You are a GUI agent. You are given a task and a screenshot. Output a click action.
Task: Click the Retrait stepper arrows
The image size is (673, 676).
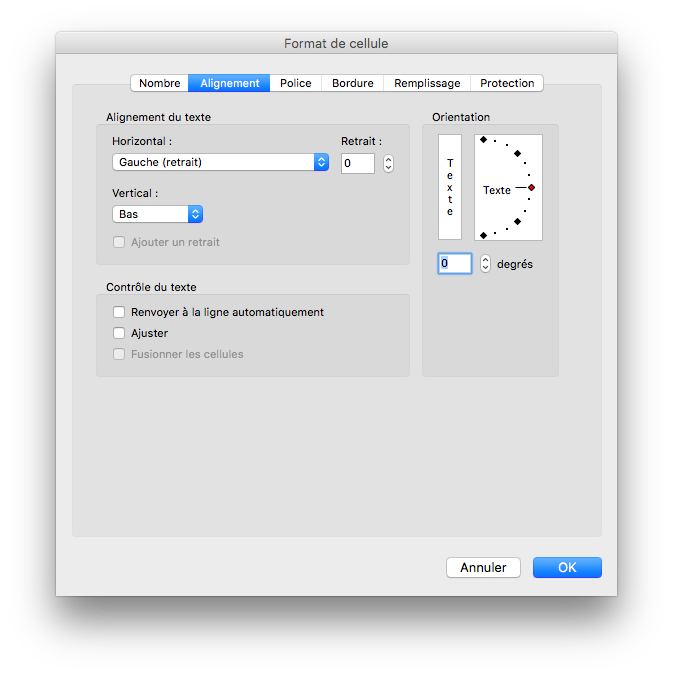[x=388, y=163]
